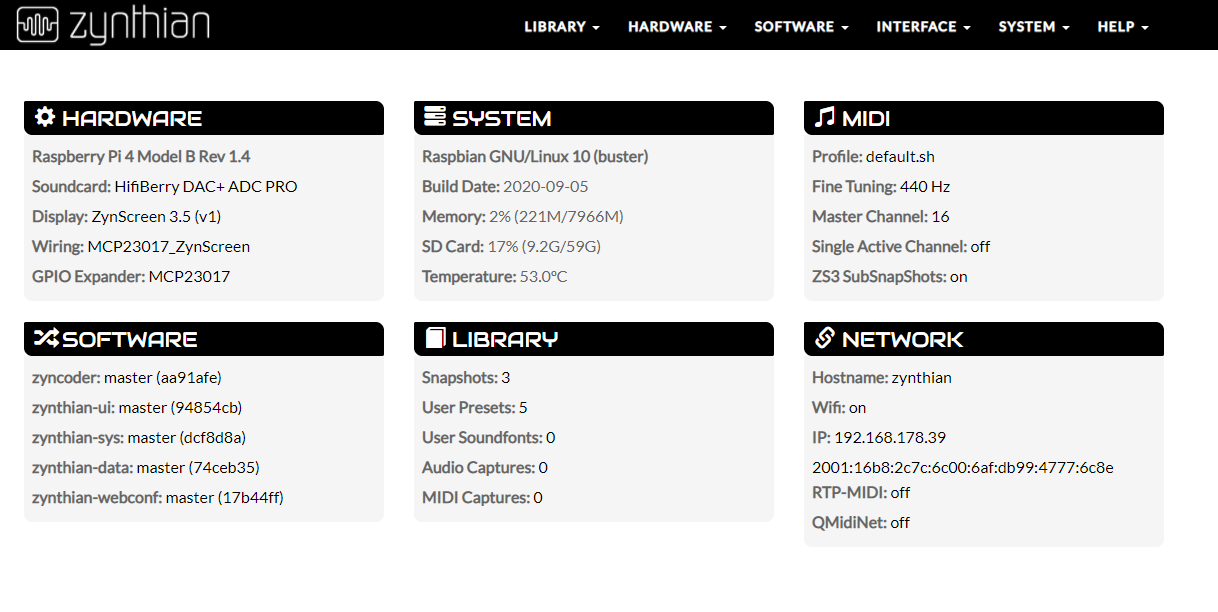Image resolution: width=1218 pixels, height=612 pixels.
Task: Click the QMidiNet 'off' status row
Action: coord(861,522)
